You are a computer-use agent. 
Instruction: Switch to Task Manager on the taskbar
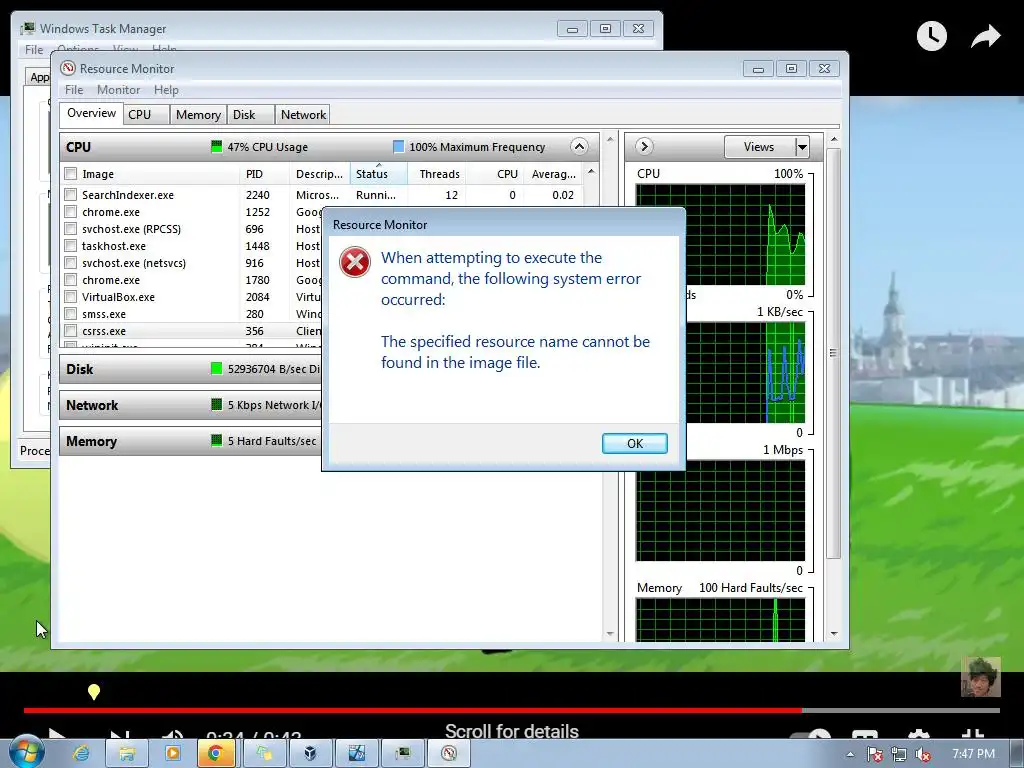click(x=402, y=754)
